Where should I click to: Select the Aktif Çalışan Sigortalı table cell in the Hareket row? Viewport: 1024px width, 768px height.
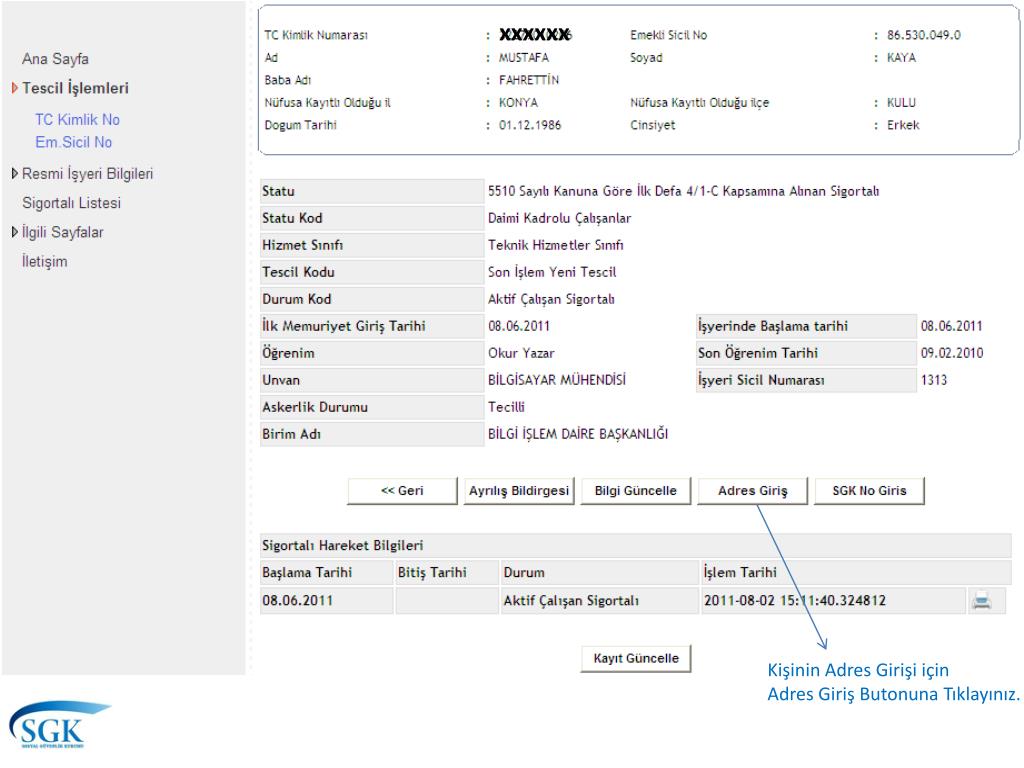[x=600, y=600]
